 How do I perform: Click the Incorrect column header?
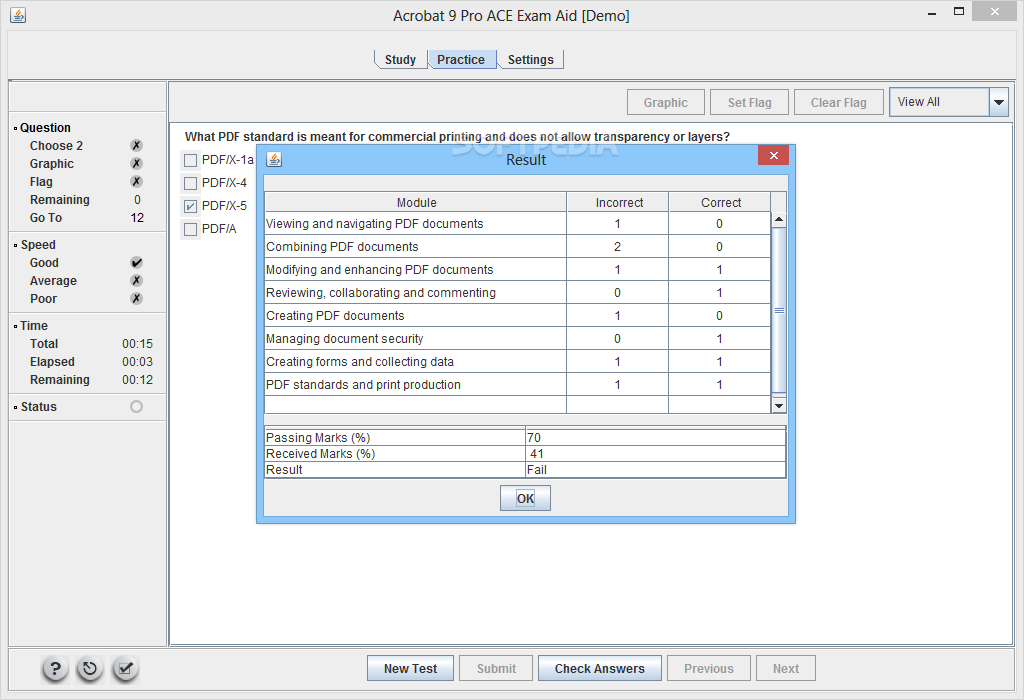[618, 202]
